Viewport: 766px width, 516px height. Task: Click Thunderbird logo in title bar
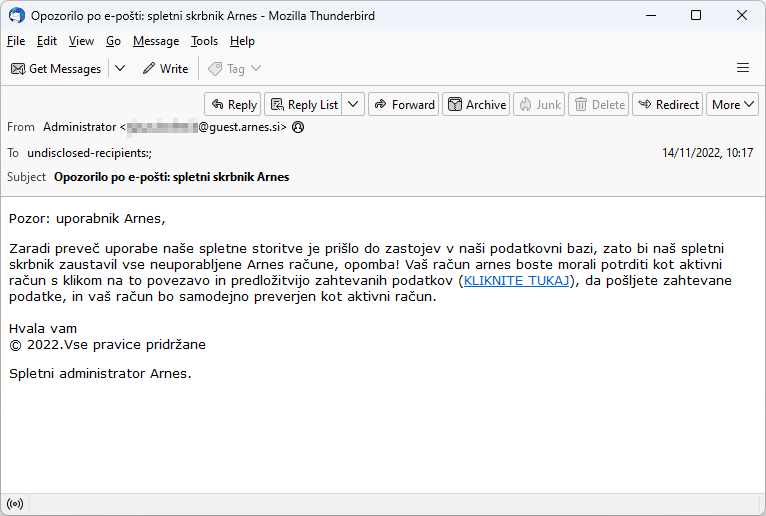pos(17,16)
